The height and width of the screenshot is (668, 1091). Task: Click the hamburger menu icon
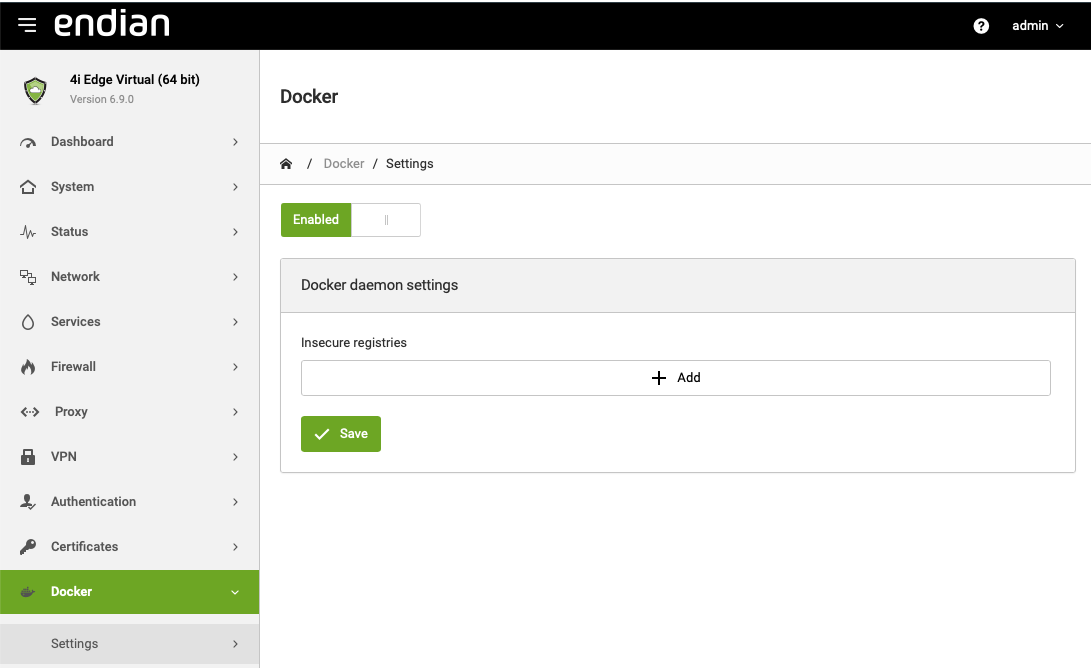(27, 25)
